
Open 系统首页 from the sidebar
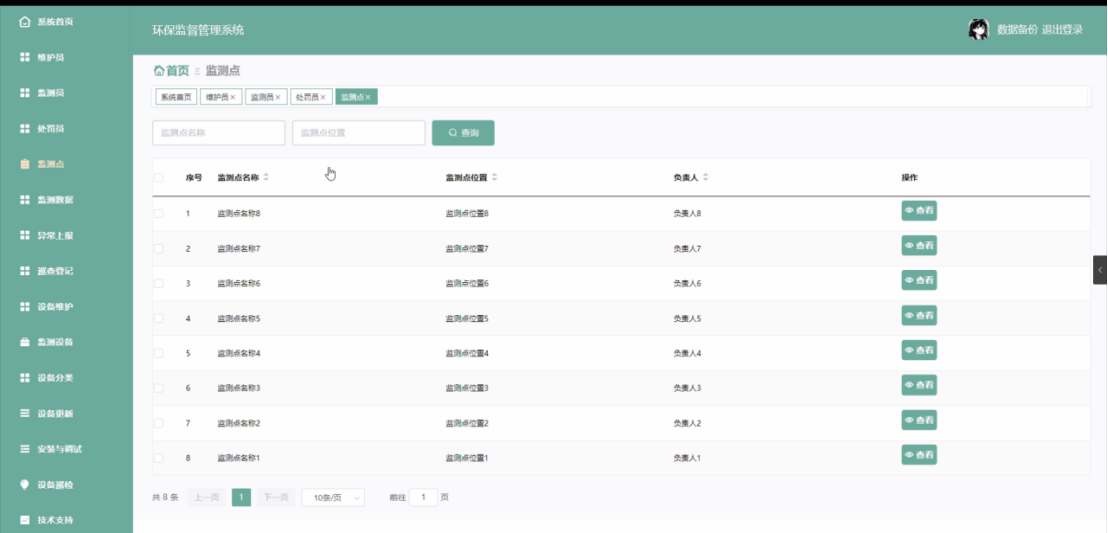(x=47, y=22)
